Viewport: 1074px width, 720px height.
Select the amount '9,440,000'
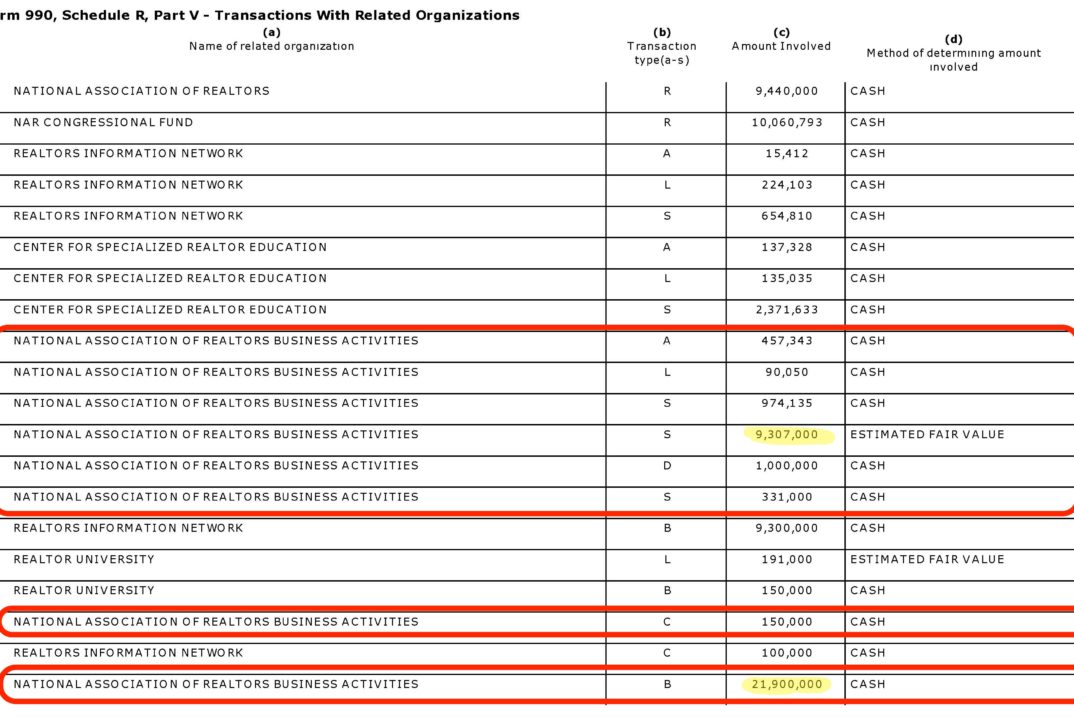click(x=786, y=91)
